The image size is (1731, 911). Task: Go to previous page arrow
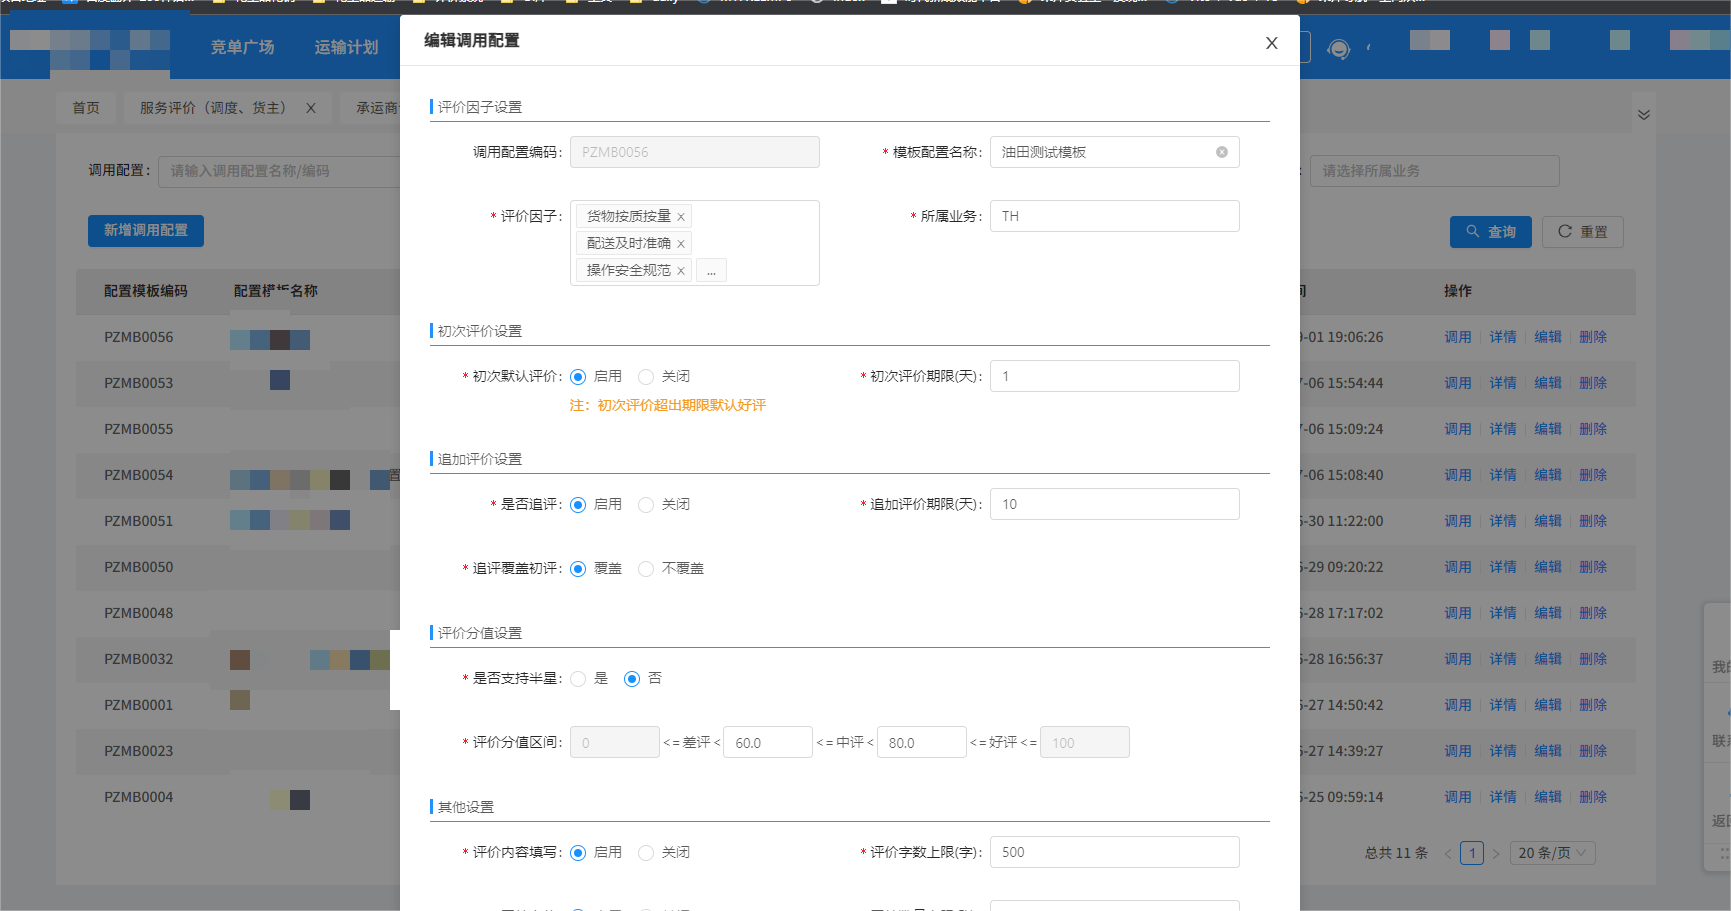click(1447, 853)
